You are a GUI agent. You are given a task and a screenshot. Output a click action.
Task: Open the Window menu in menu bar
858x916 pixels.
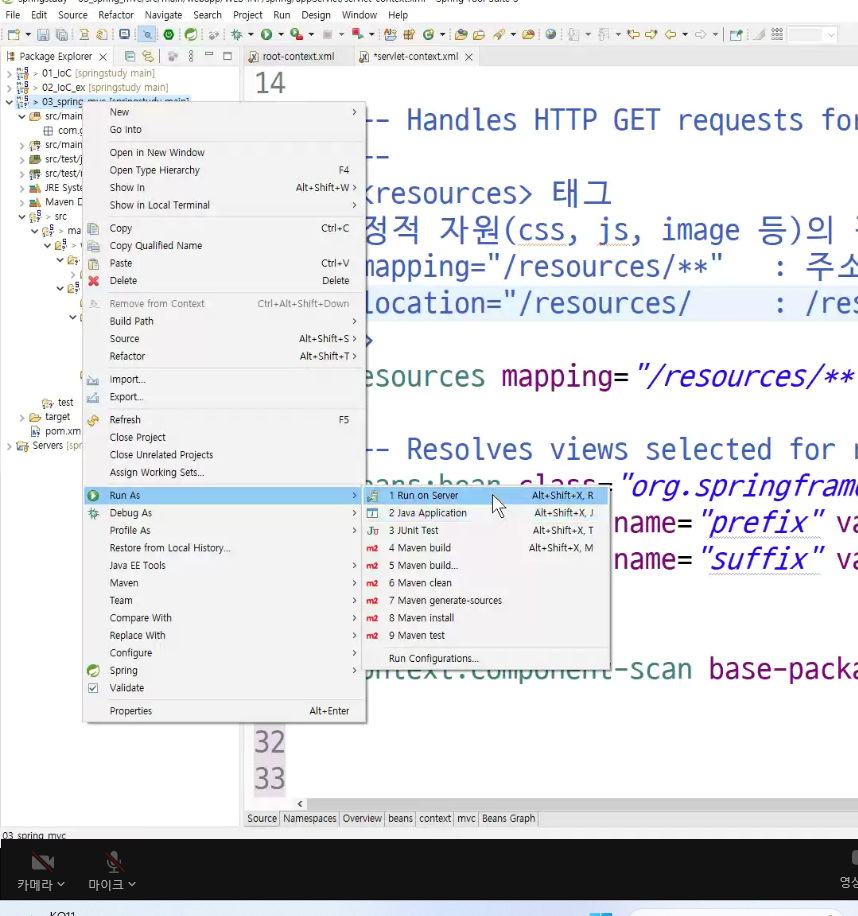[x=359, y=15]
